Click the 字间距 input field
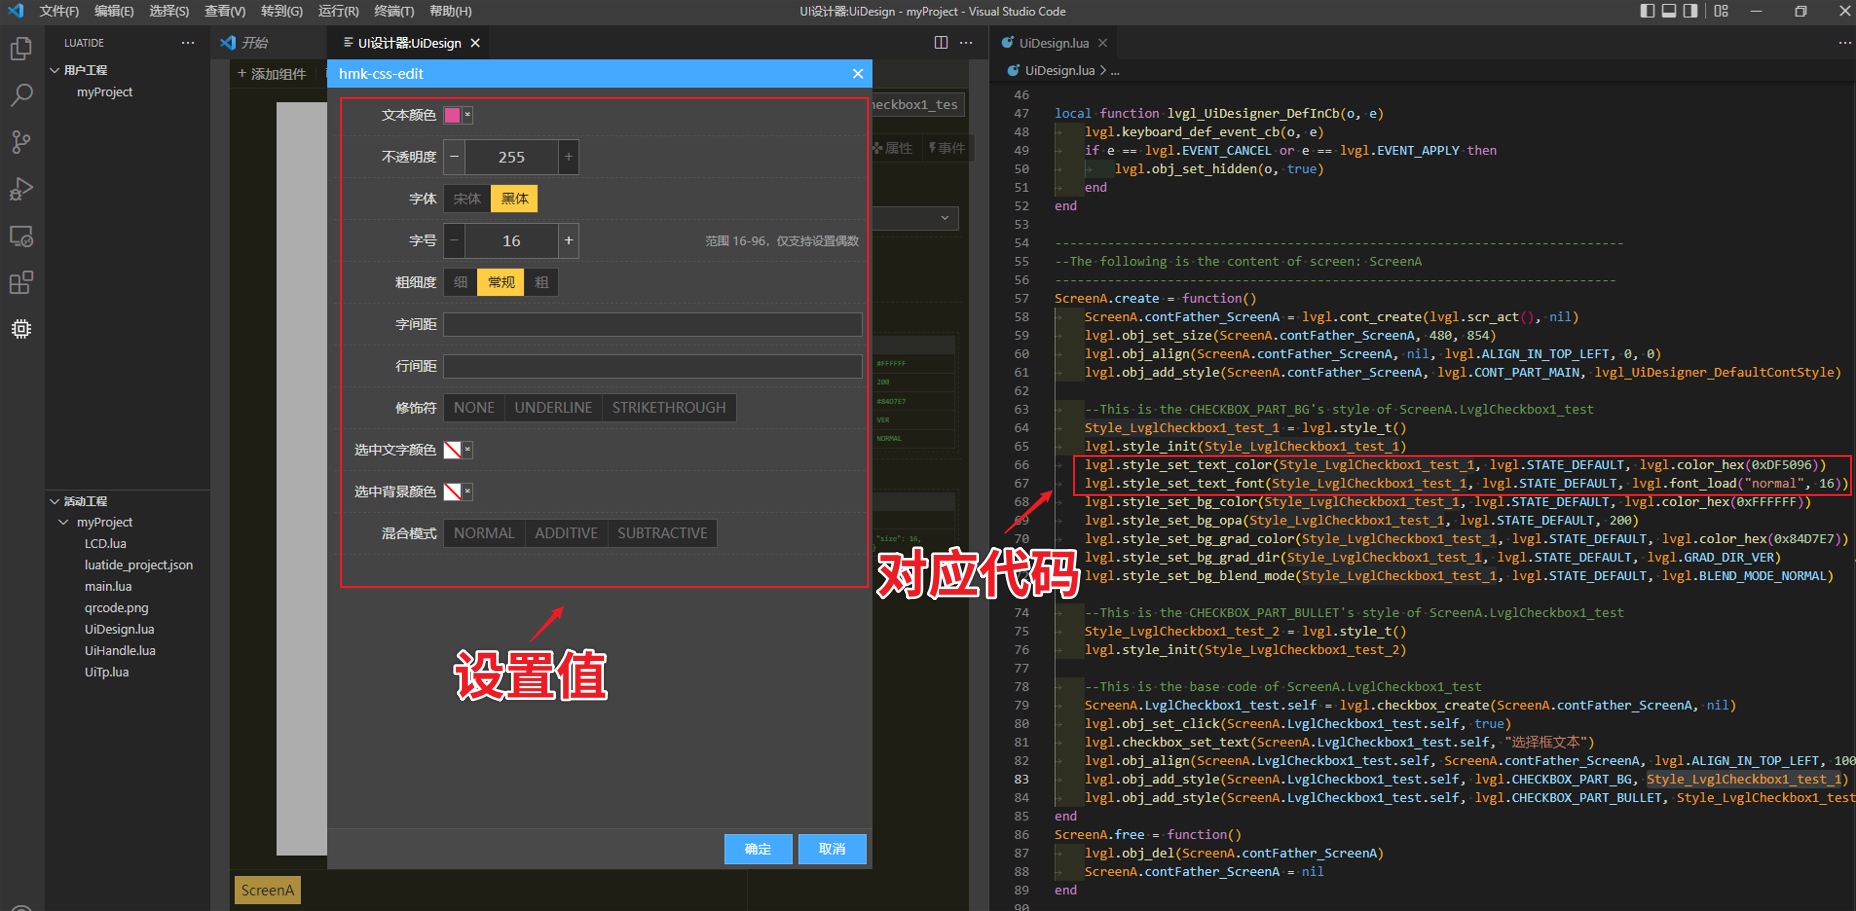1856x911 pixels. [x=652, y=325]
